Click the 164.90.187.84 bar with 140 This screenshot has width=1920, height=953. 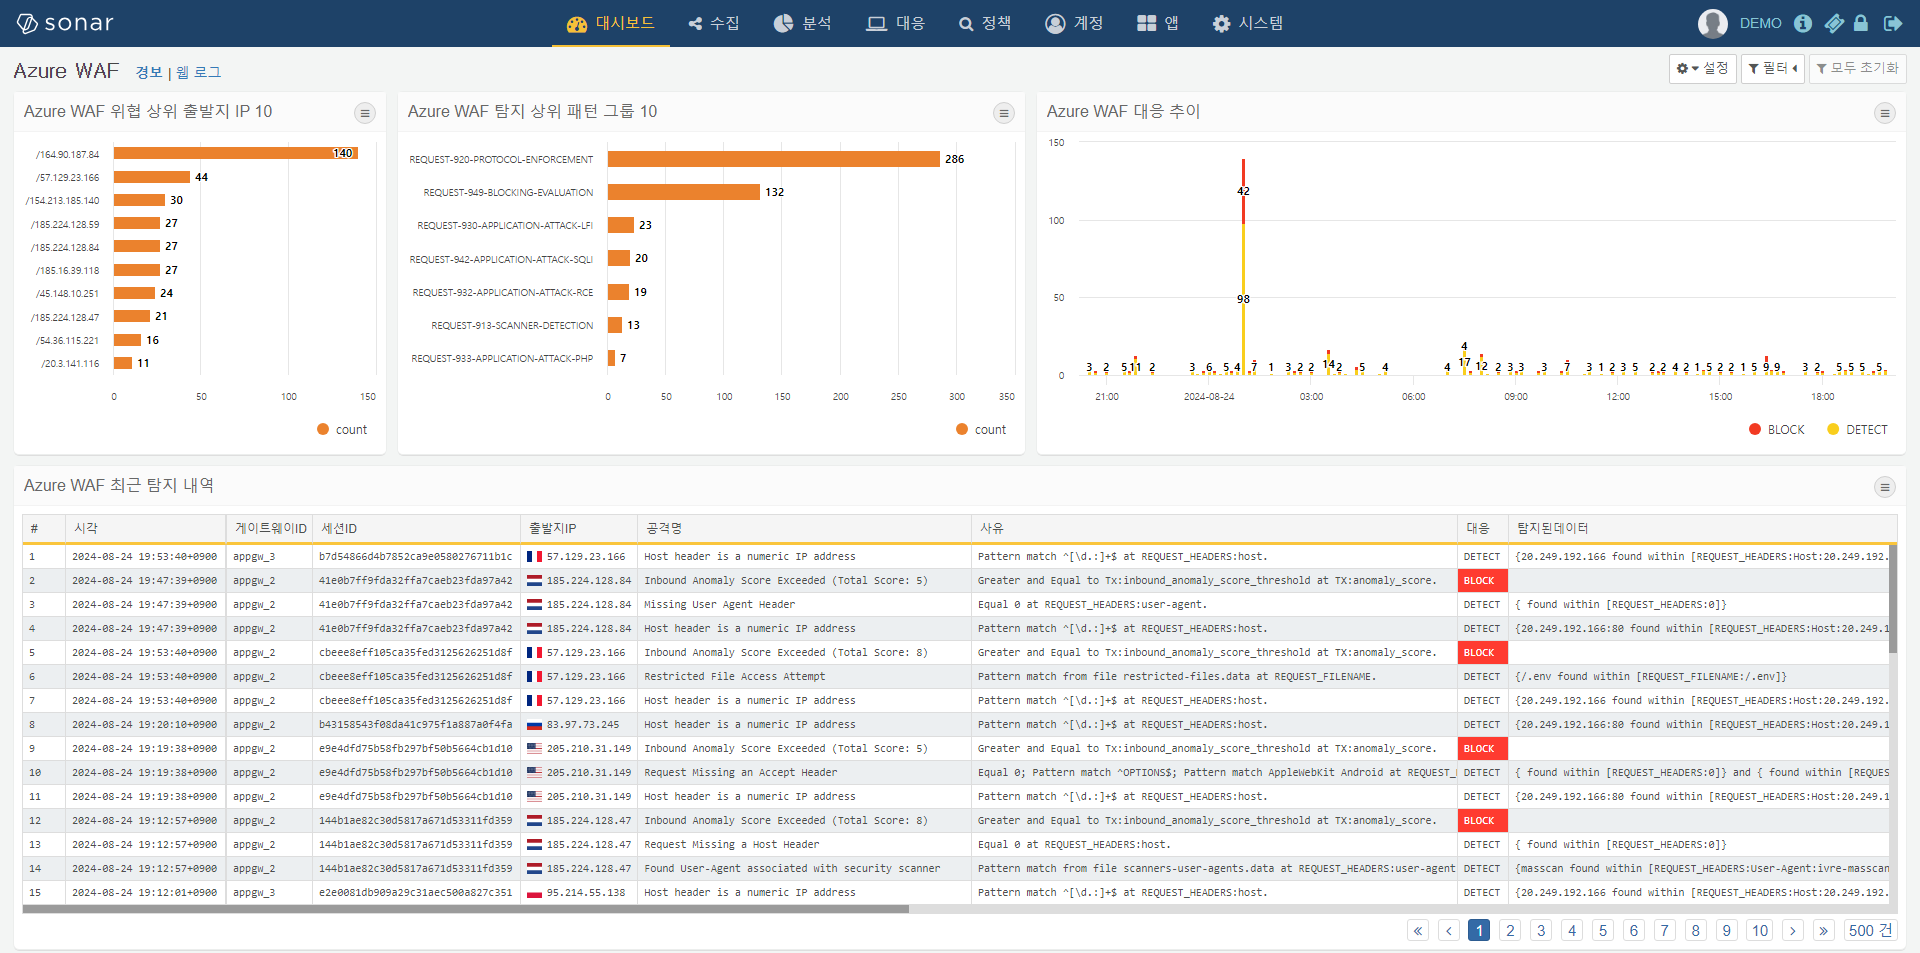[x=235, y=153]
